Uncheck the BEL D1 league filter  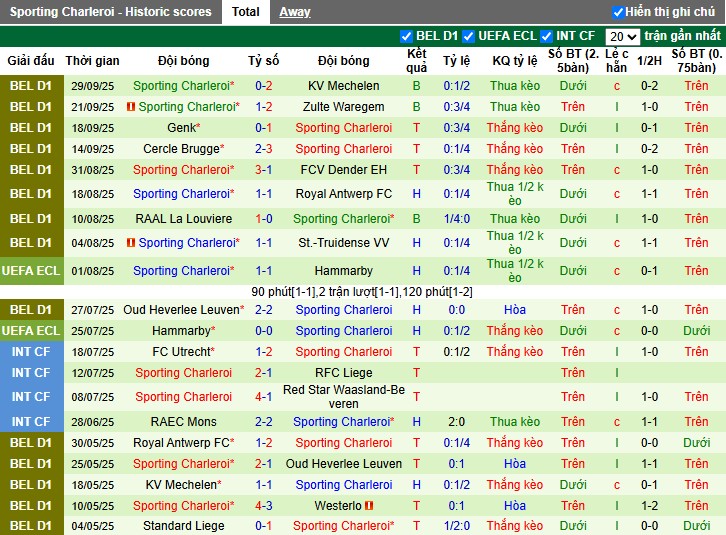point(406,36)
